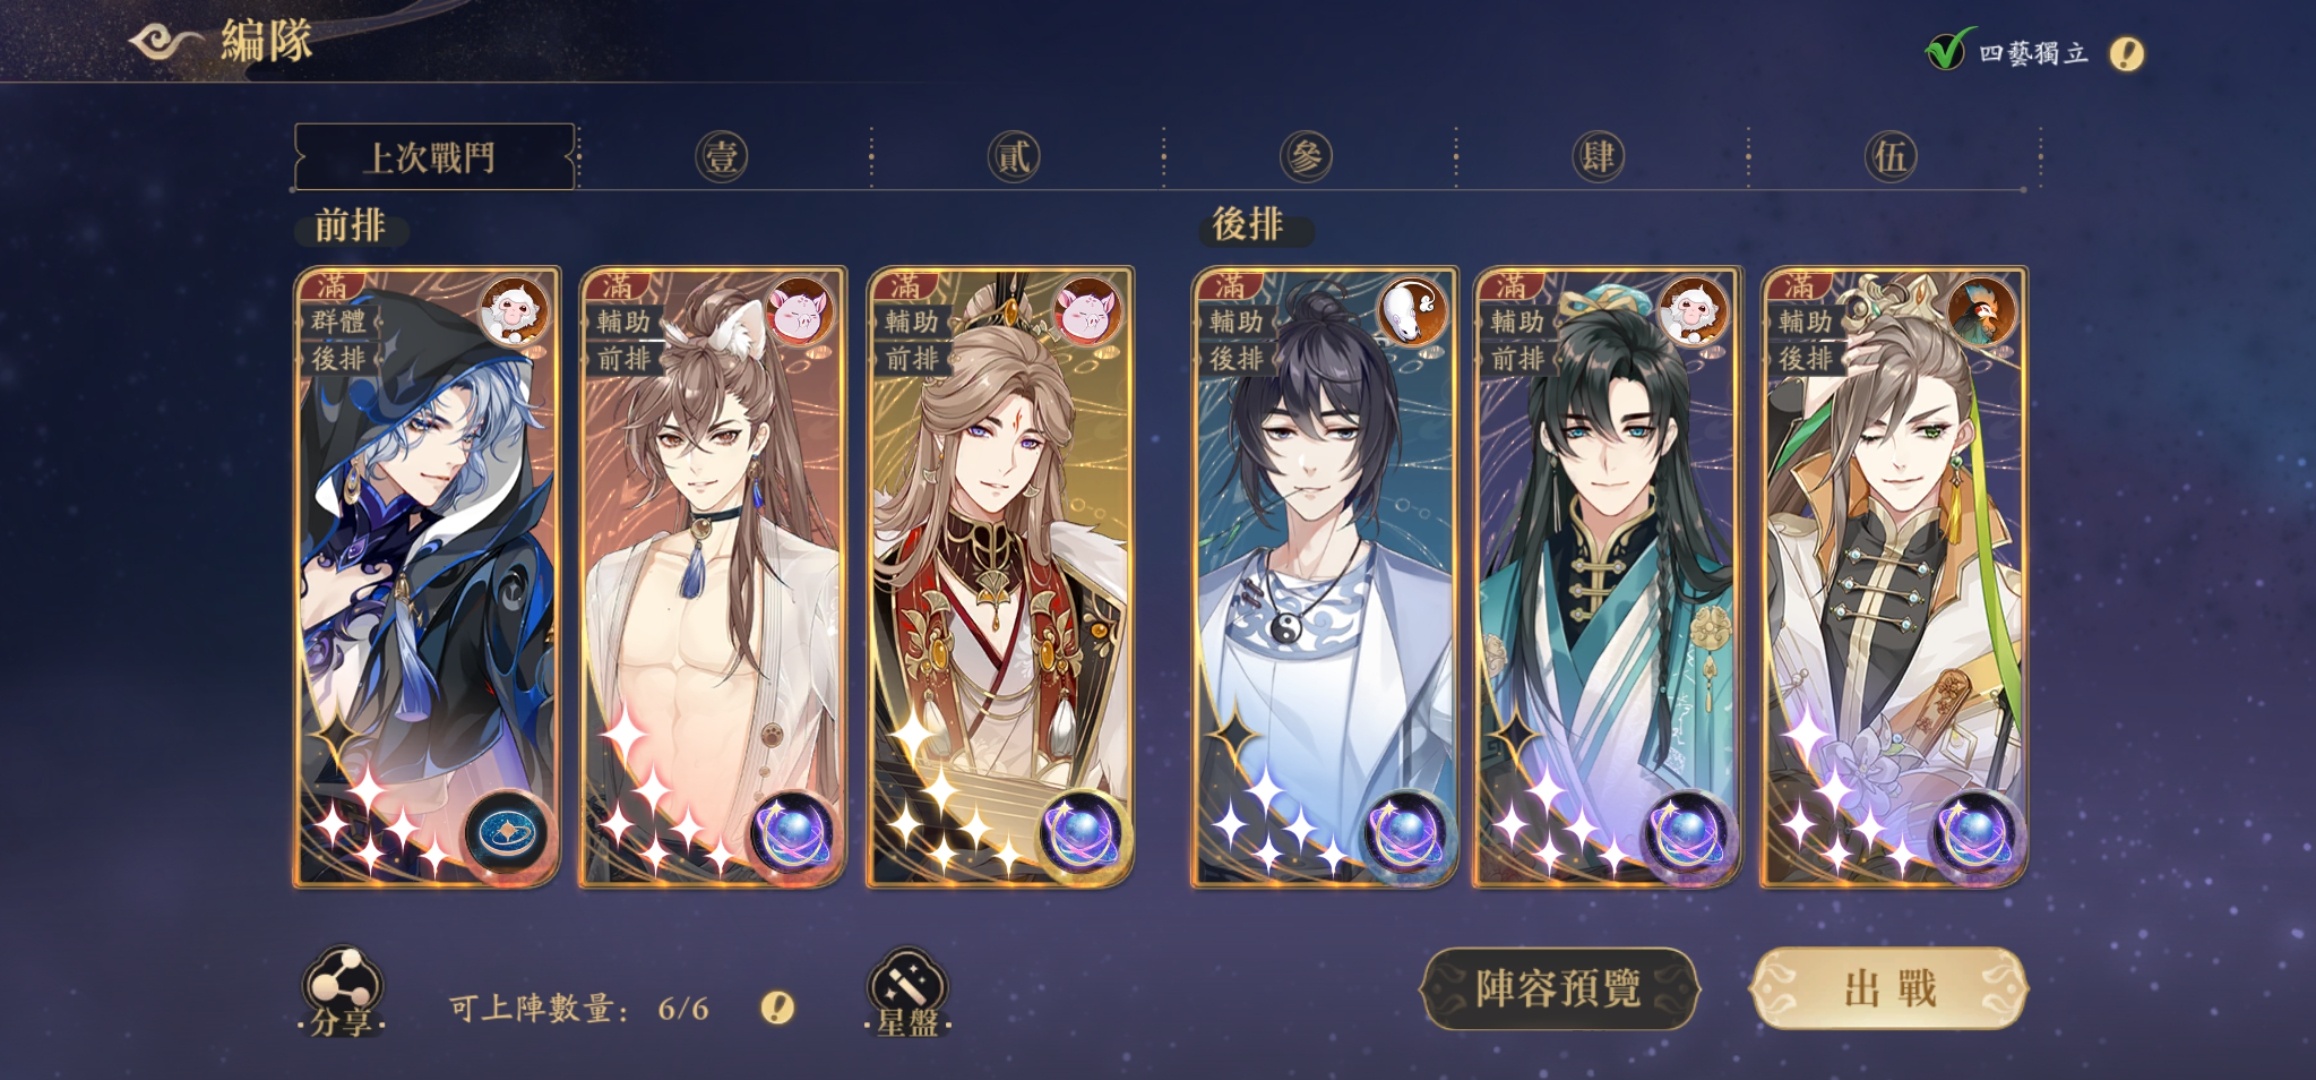Click the info icon beside 四藝獨立
The image size is (2316, 1080).
[x=2126, y=54]
